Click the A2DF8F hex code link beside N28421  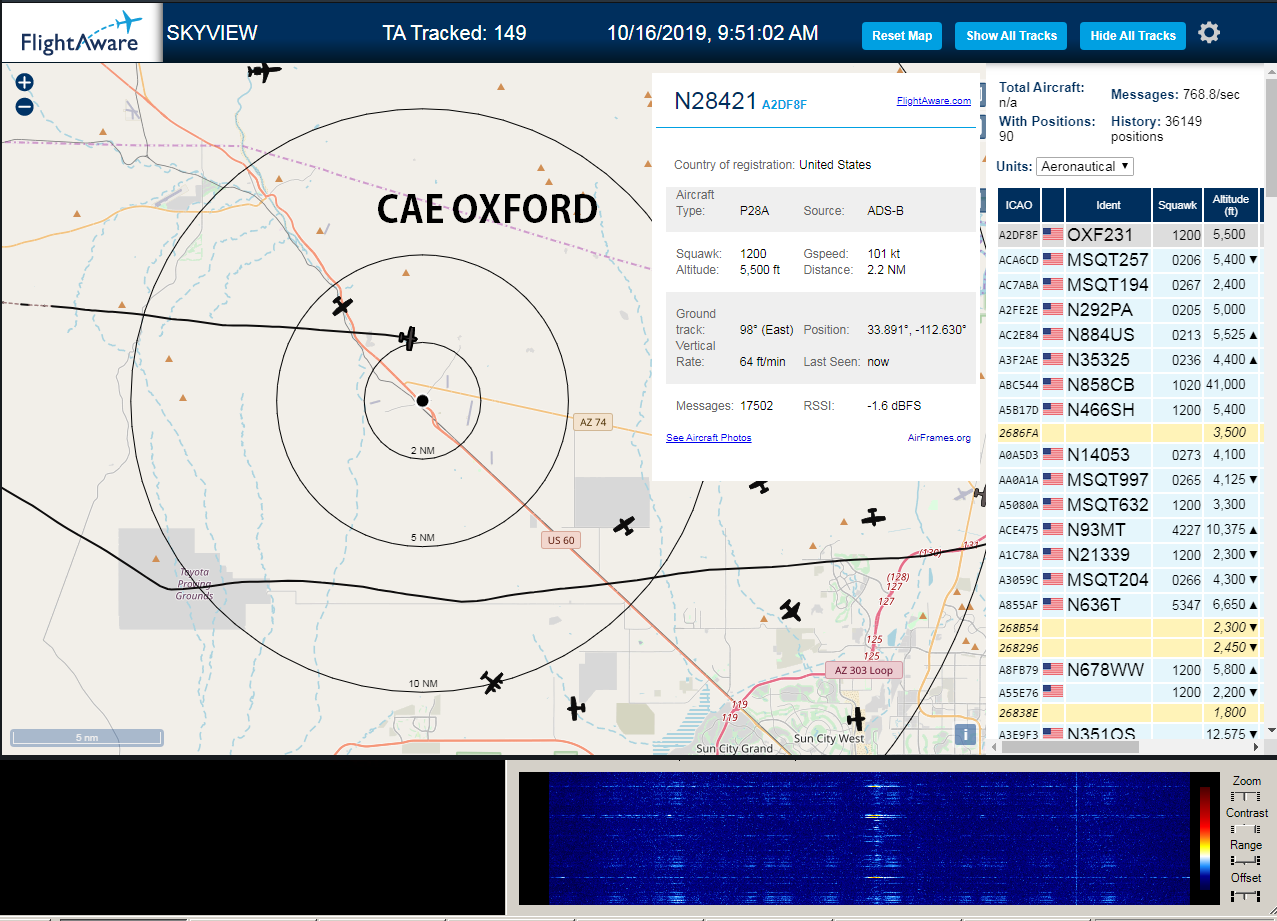(784, 104)
